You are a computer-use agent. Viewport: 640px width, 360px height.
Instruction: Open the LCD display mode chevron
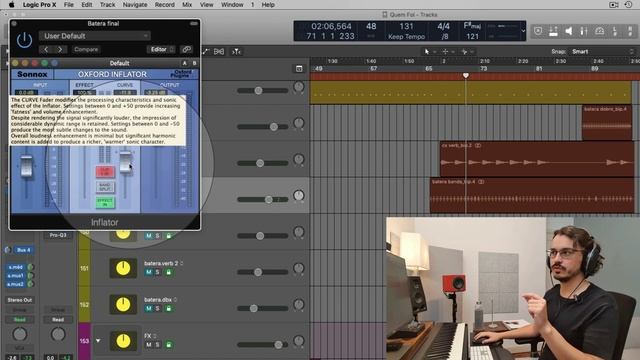[x=523, y=31]
